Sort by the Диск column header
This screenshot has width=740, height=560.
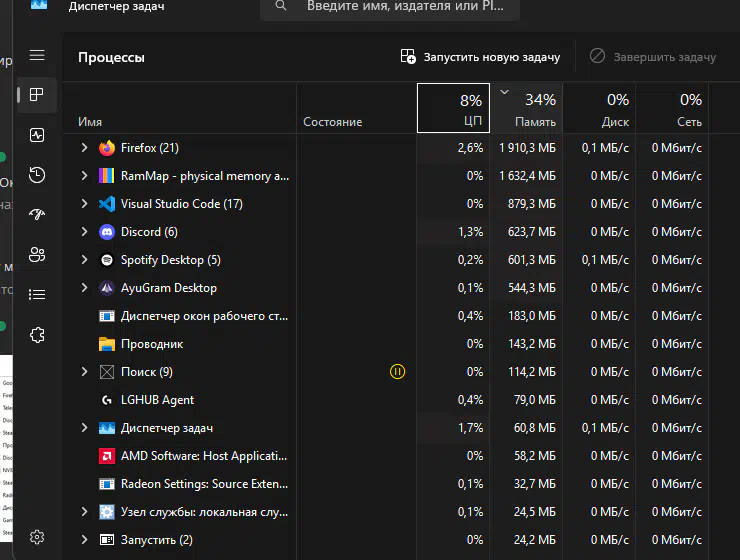(x=599, y=108)
